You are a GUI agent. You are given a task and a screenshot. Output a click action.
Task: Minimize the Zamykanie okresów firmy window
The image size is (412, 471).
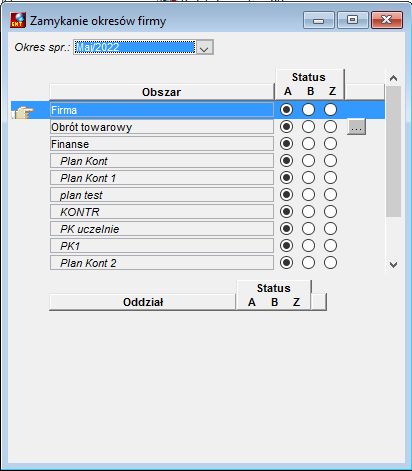pos(319,20)
